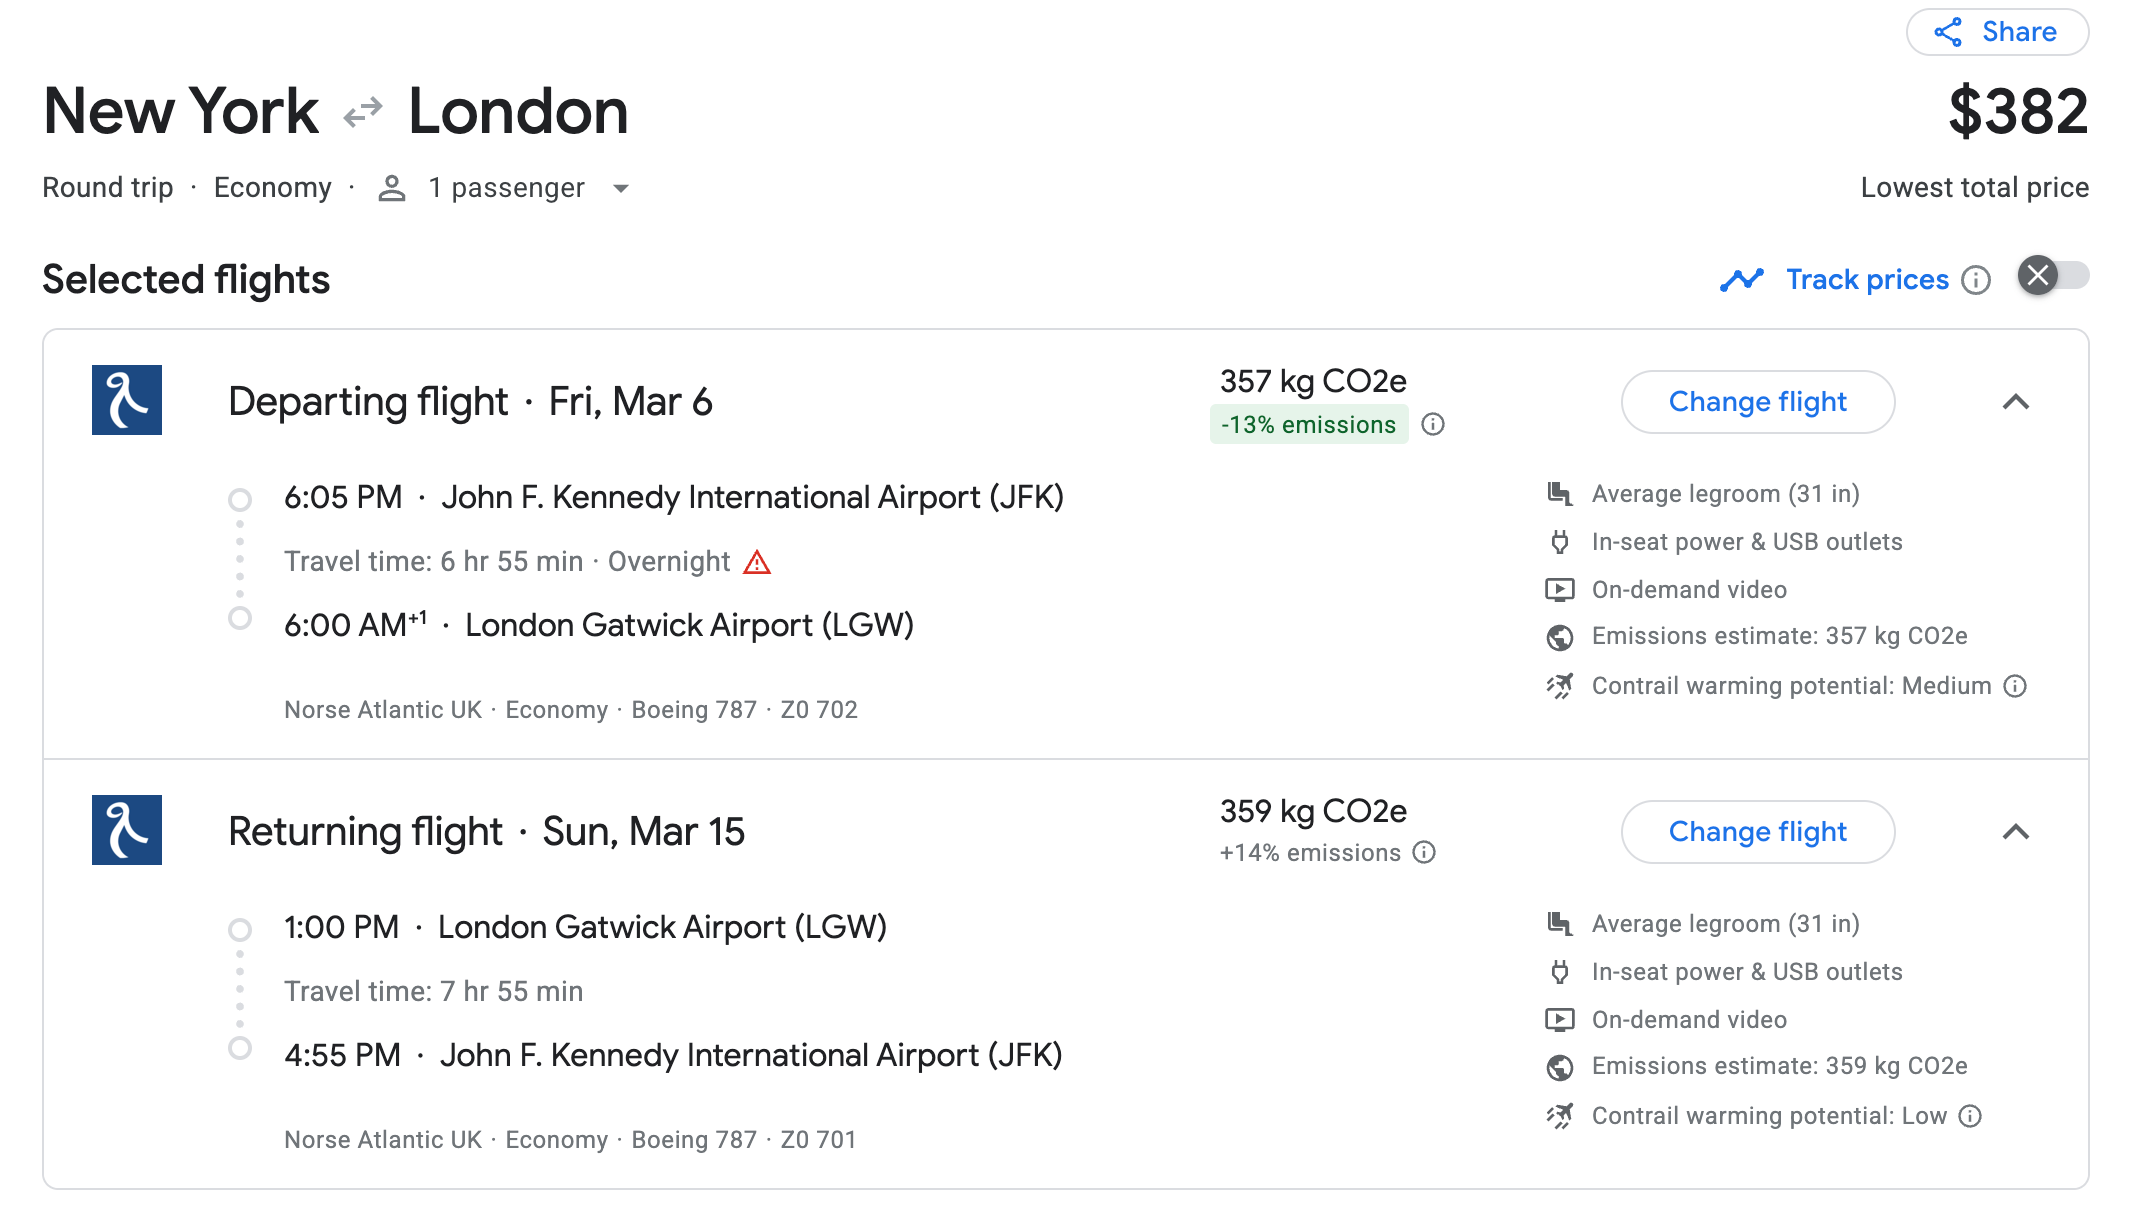Collapse the returning flight details

(x=2016, y=832)
